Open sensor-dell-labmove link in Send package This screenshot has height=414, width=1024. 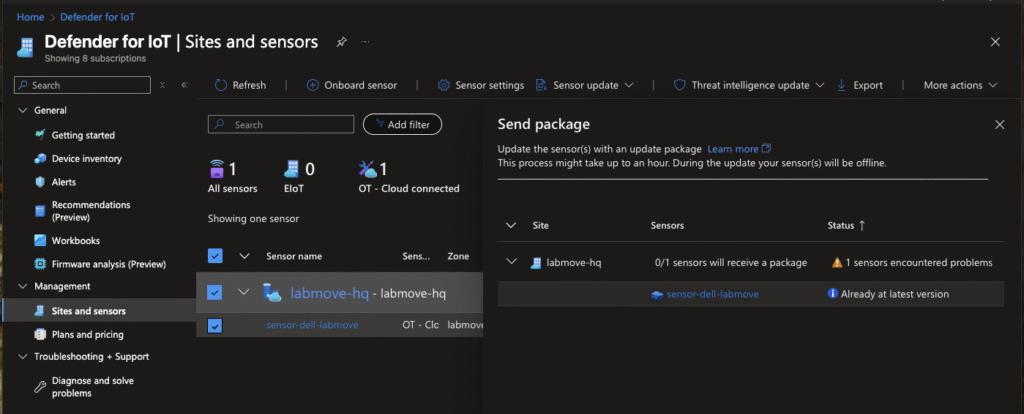point(712,295)
